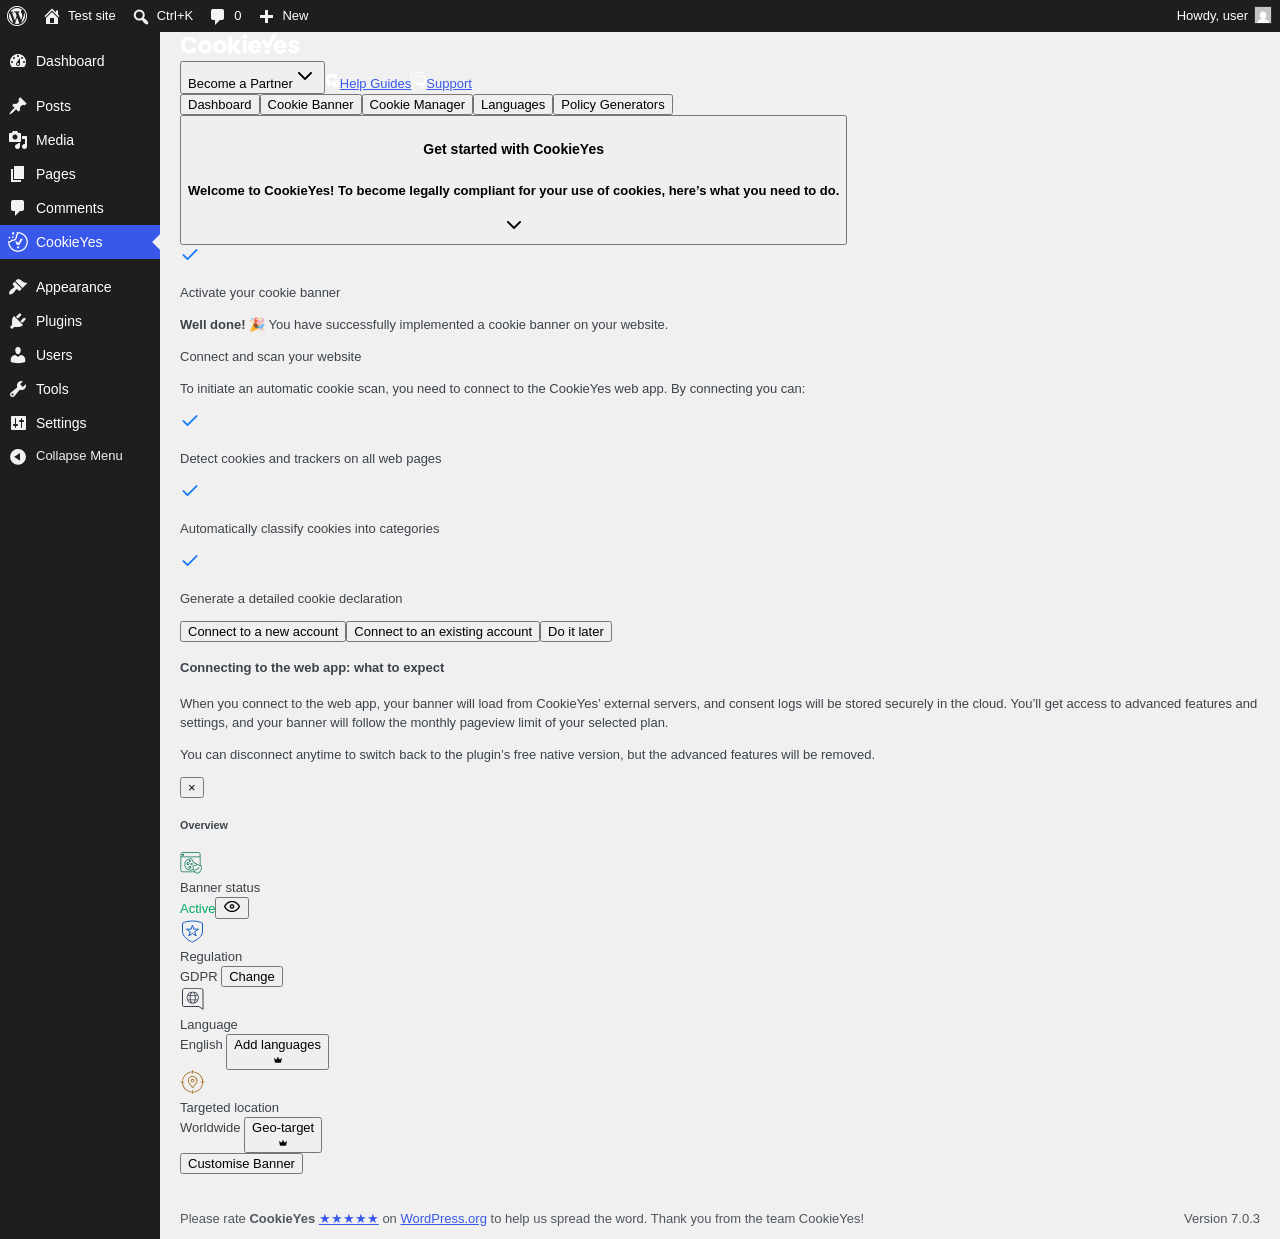Viewport: 1280px width, 1239px height.
Task: Open the WordPress.org link
Action: click(x=444, y=1219)
